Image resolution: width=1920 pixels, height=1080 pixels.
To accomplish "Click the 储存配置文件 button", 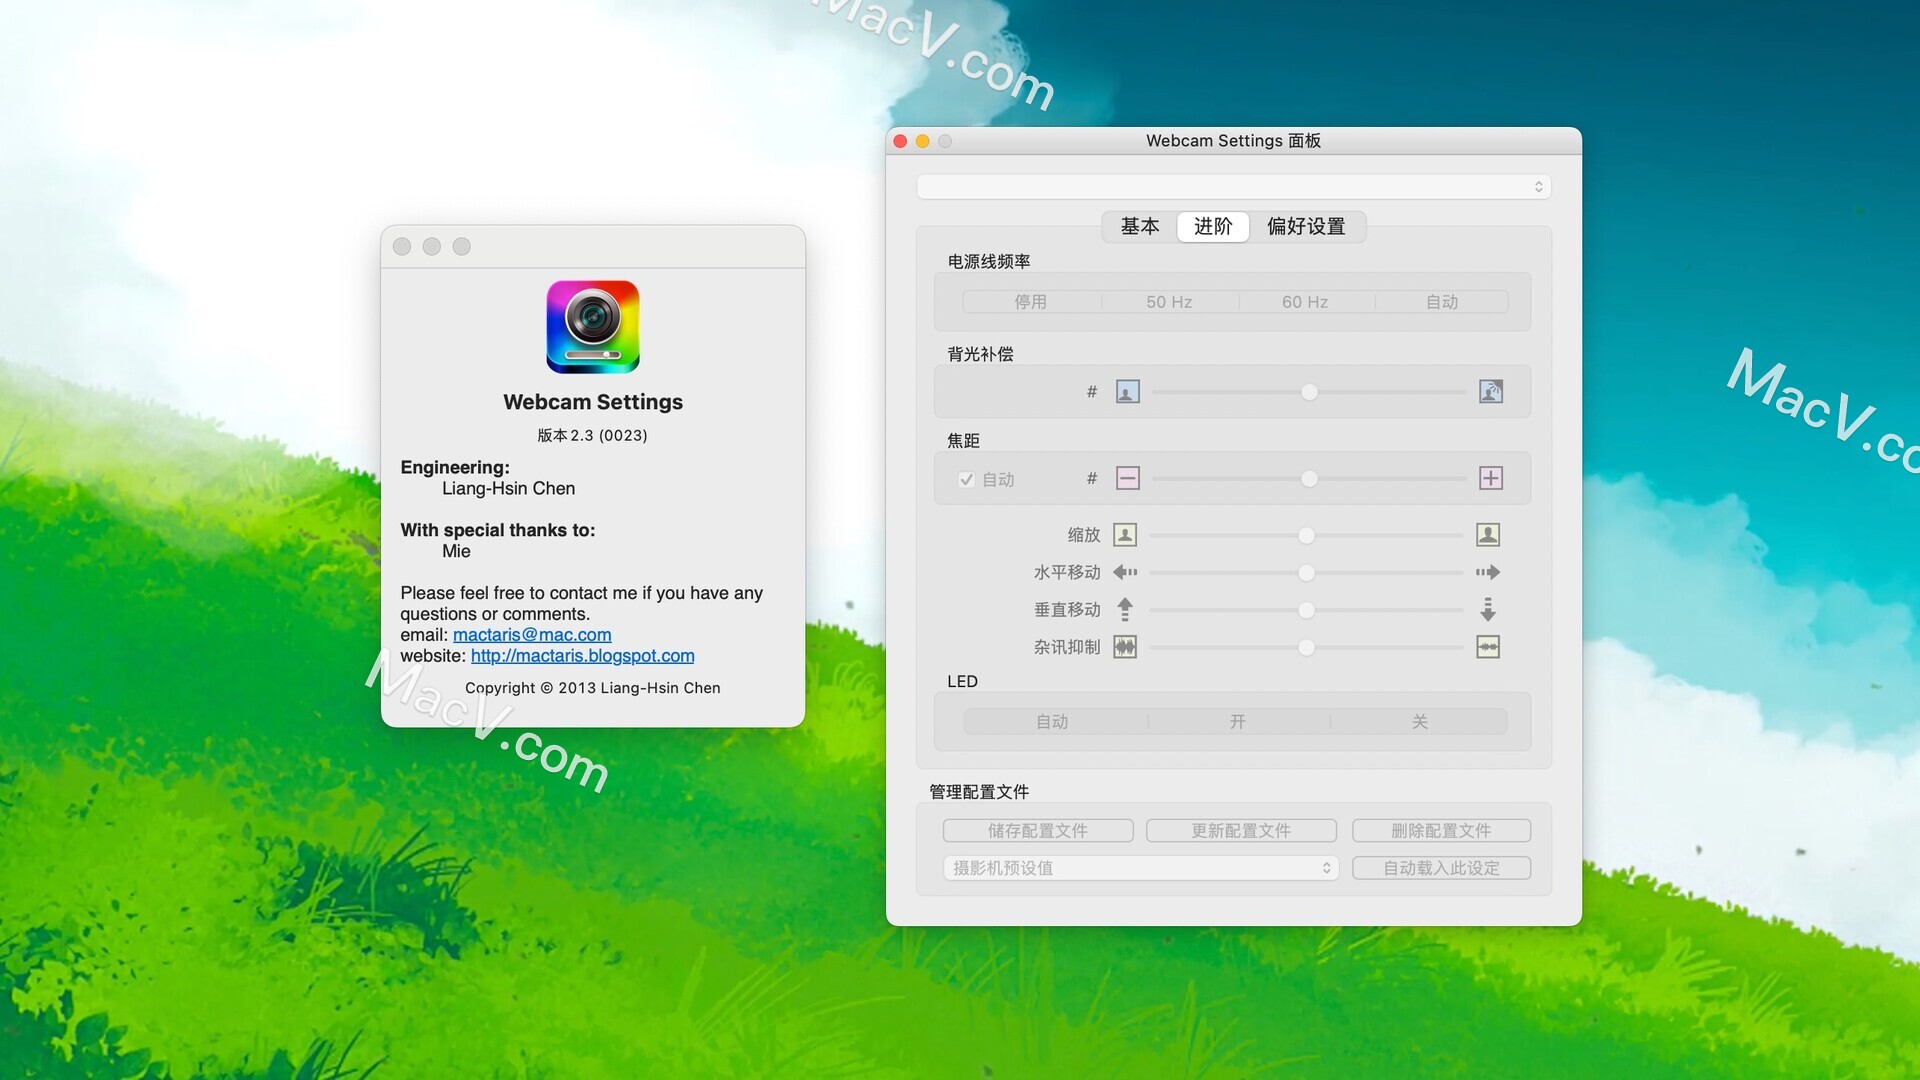I will pos(1038,831).
